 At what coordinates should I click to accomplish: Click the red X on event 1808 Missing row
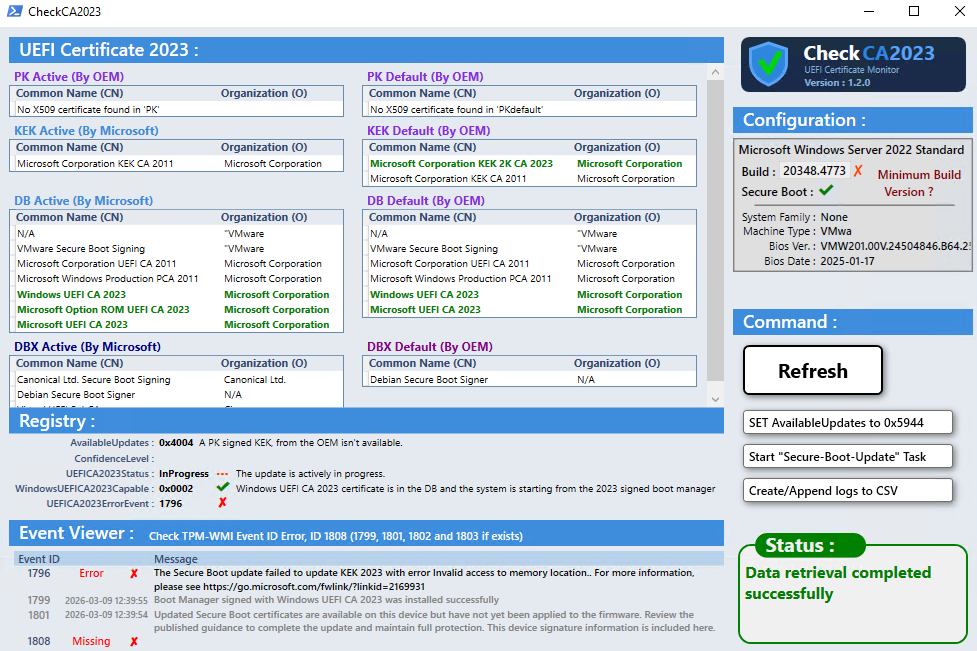(x=134, y=641)
